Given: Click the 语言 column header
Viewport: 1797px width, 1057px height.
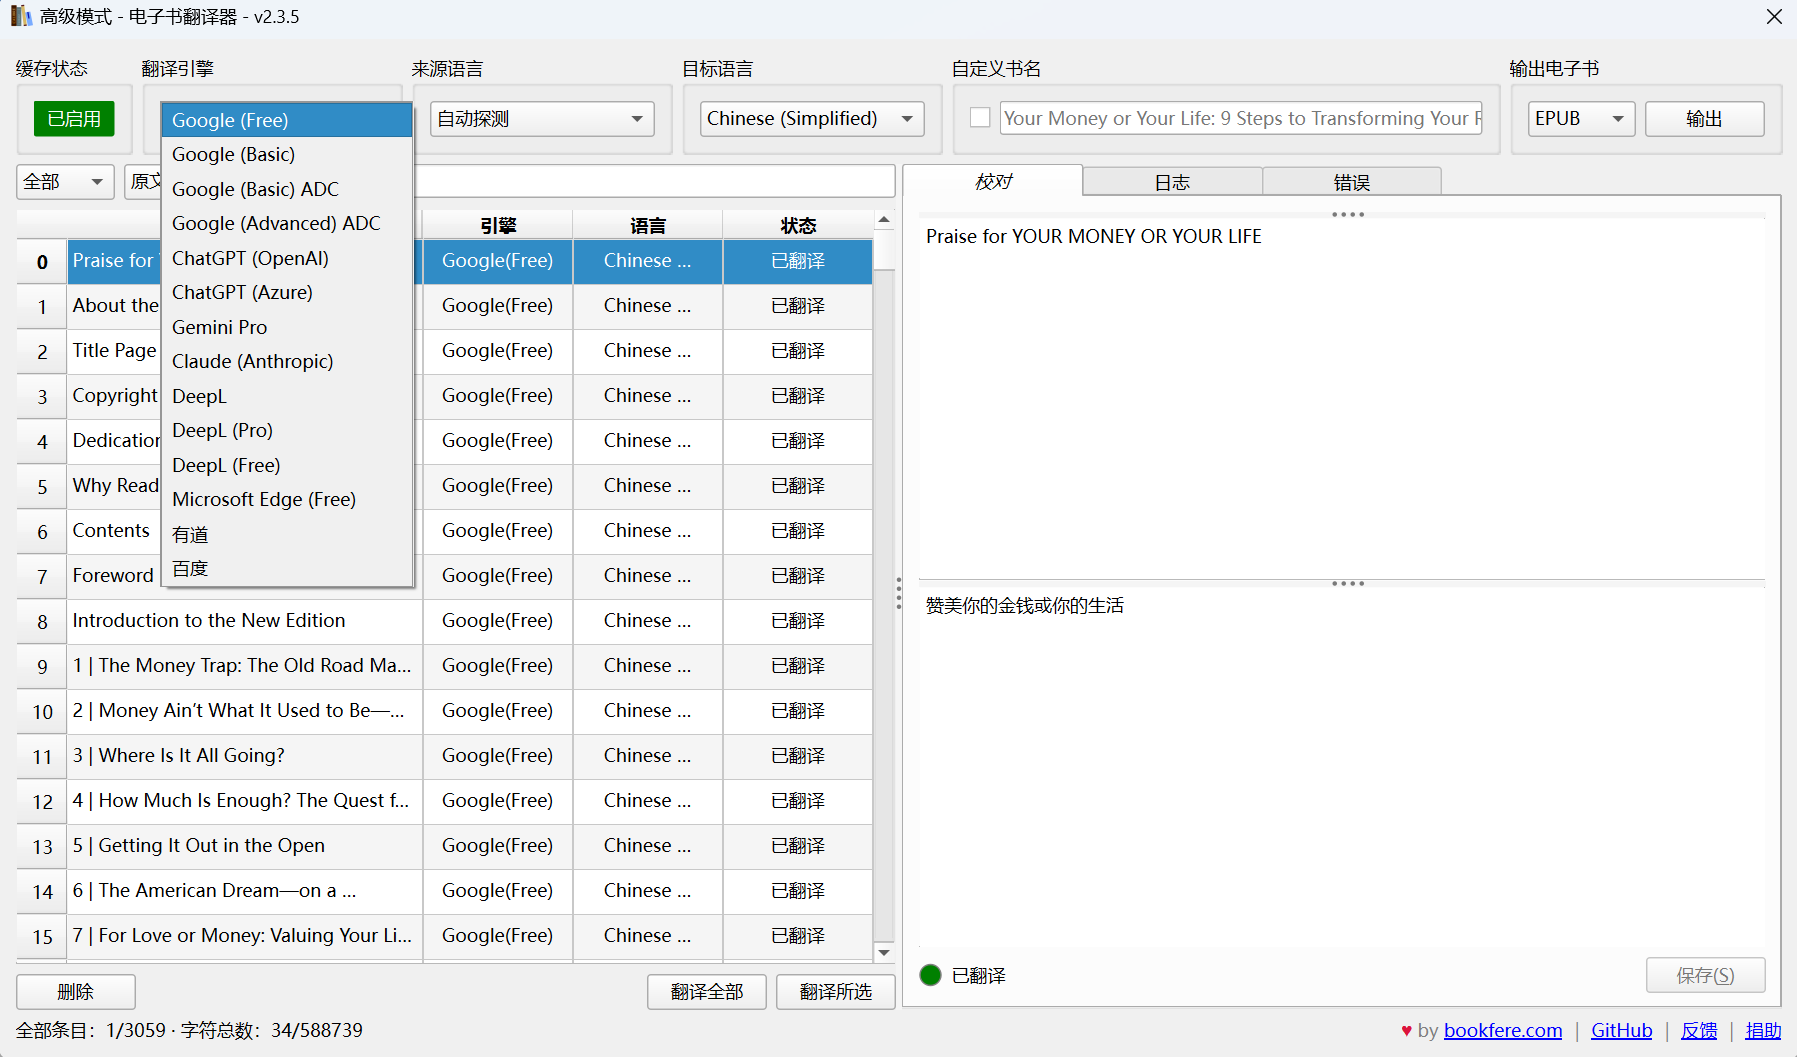Looking at the screenshot, I should 648,225.
